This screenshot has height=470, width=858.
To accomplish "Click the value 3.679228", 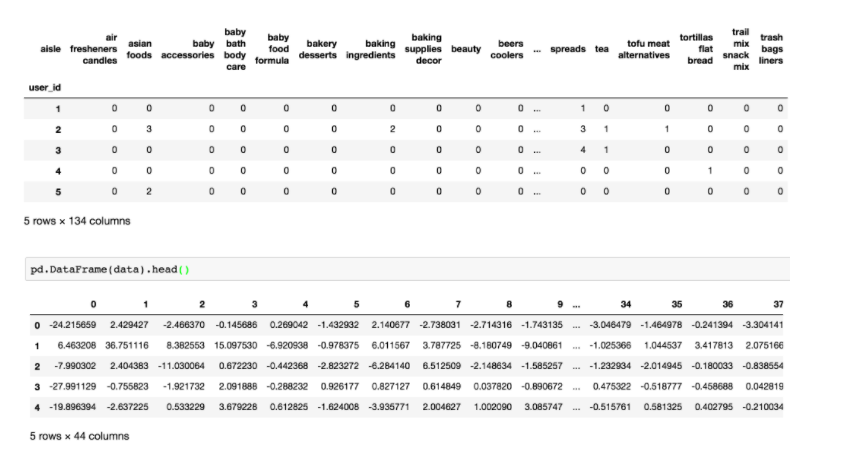I will click(238, 407).
